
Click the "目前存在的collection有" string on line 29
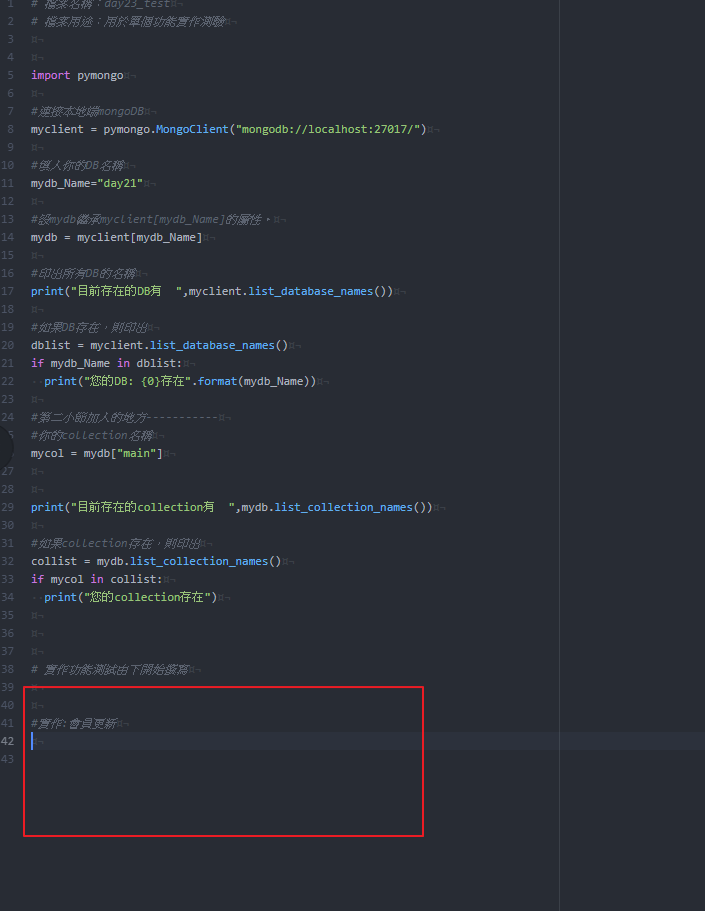[x=152, y=507]
